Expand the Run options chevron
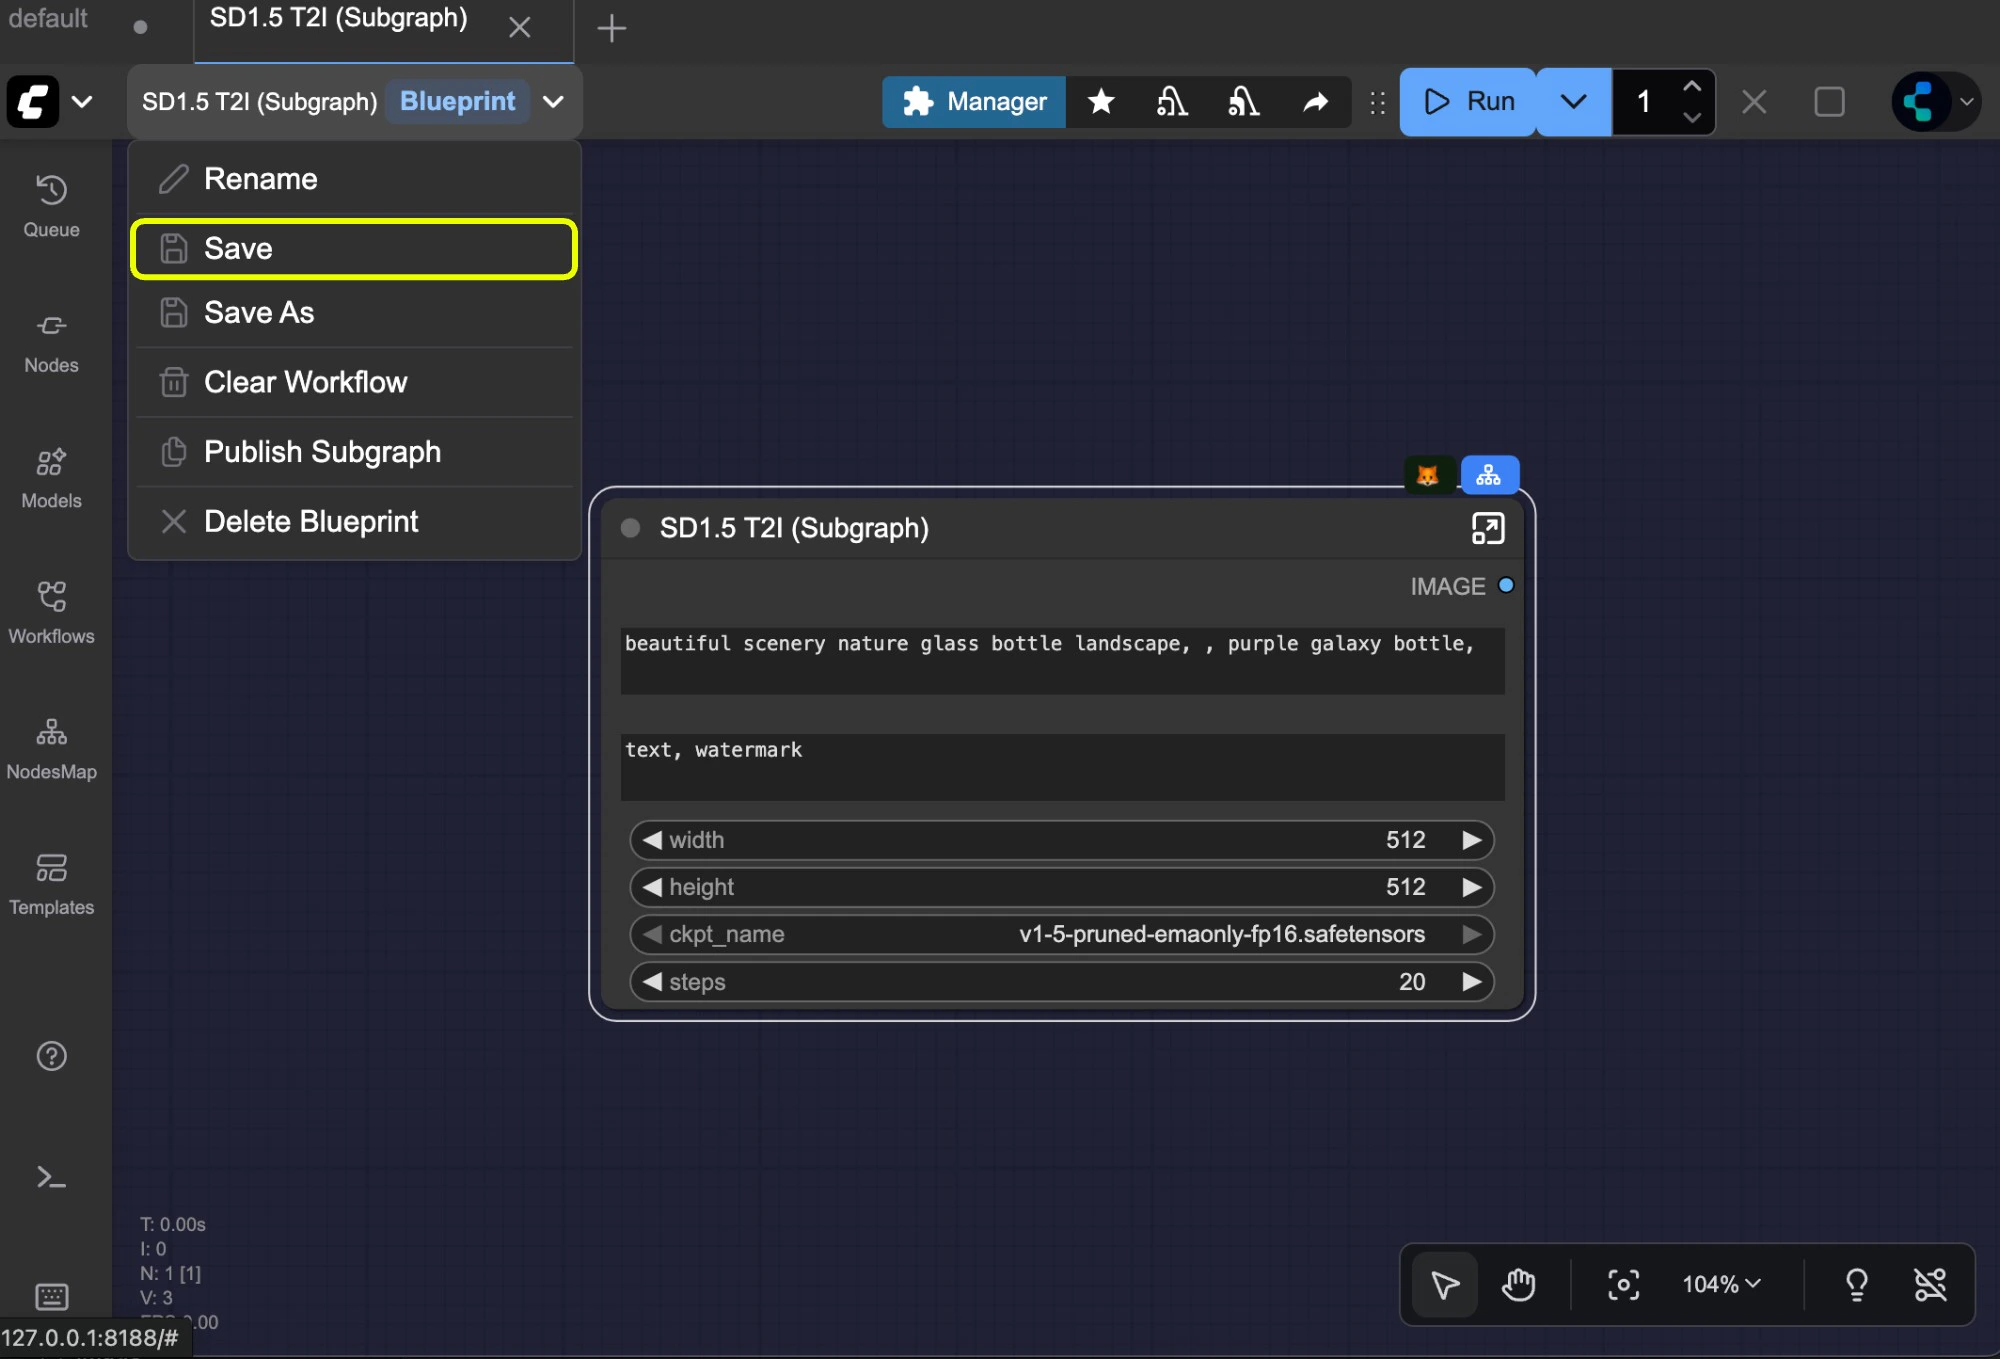Viewport: 2000px width, 1359px height. click(x=1572, y=101)
